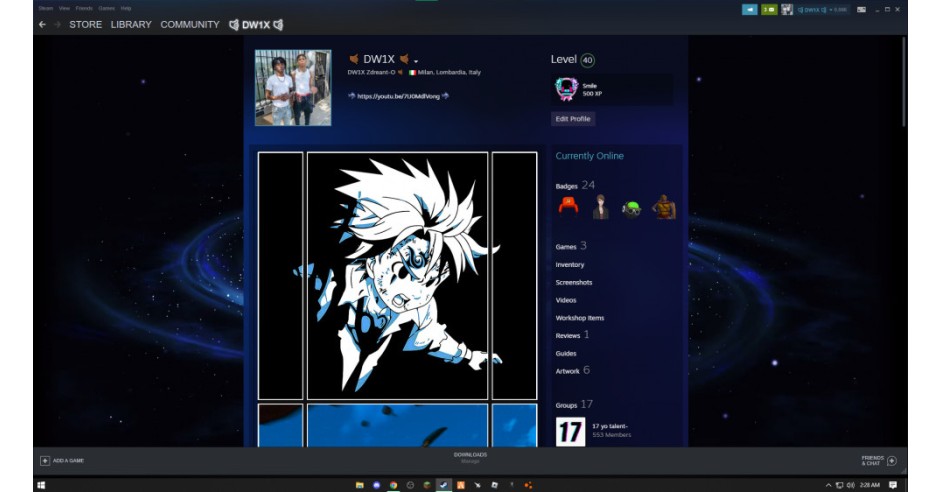Click the network icon in system tray
The image size is (940, 492).
pos(839,485)
